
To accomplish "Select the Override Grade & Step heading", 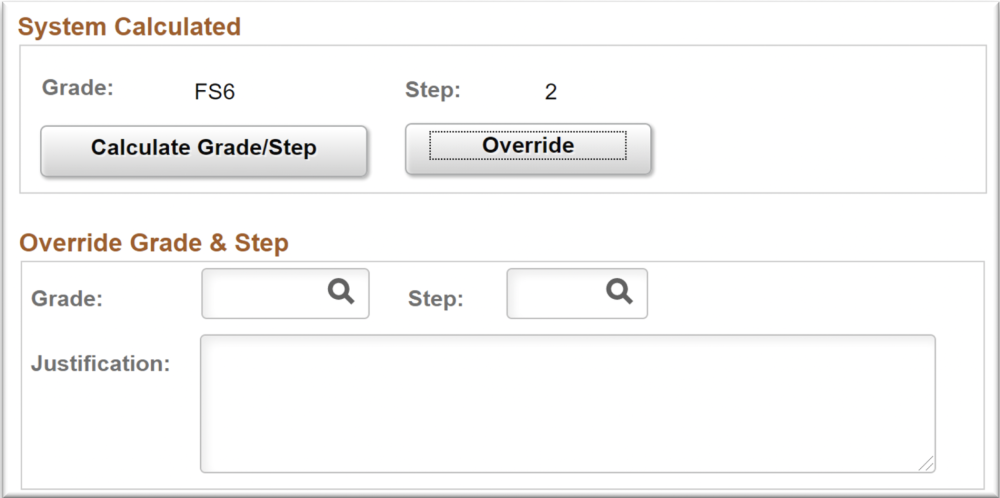I will pos(154,242).
